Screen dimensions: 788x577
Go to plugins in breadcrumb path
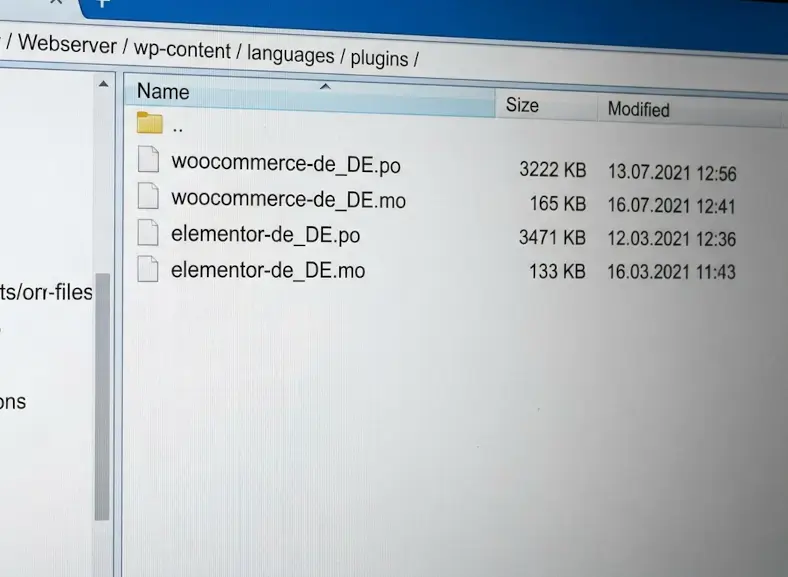pyautogui.click(x=379, y=59)
